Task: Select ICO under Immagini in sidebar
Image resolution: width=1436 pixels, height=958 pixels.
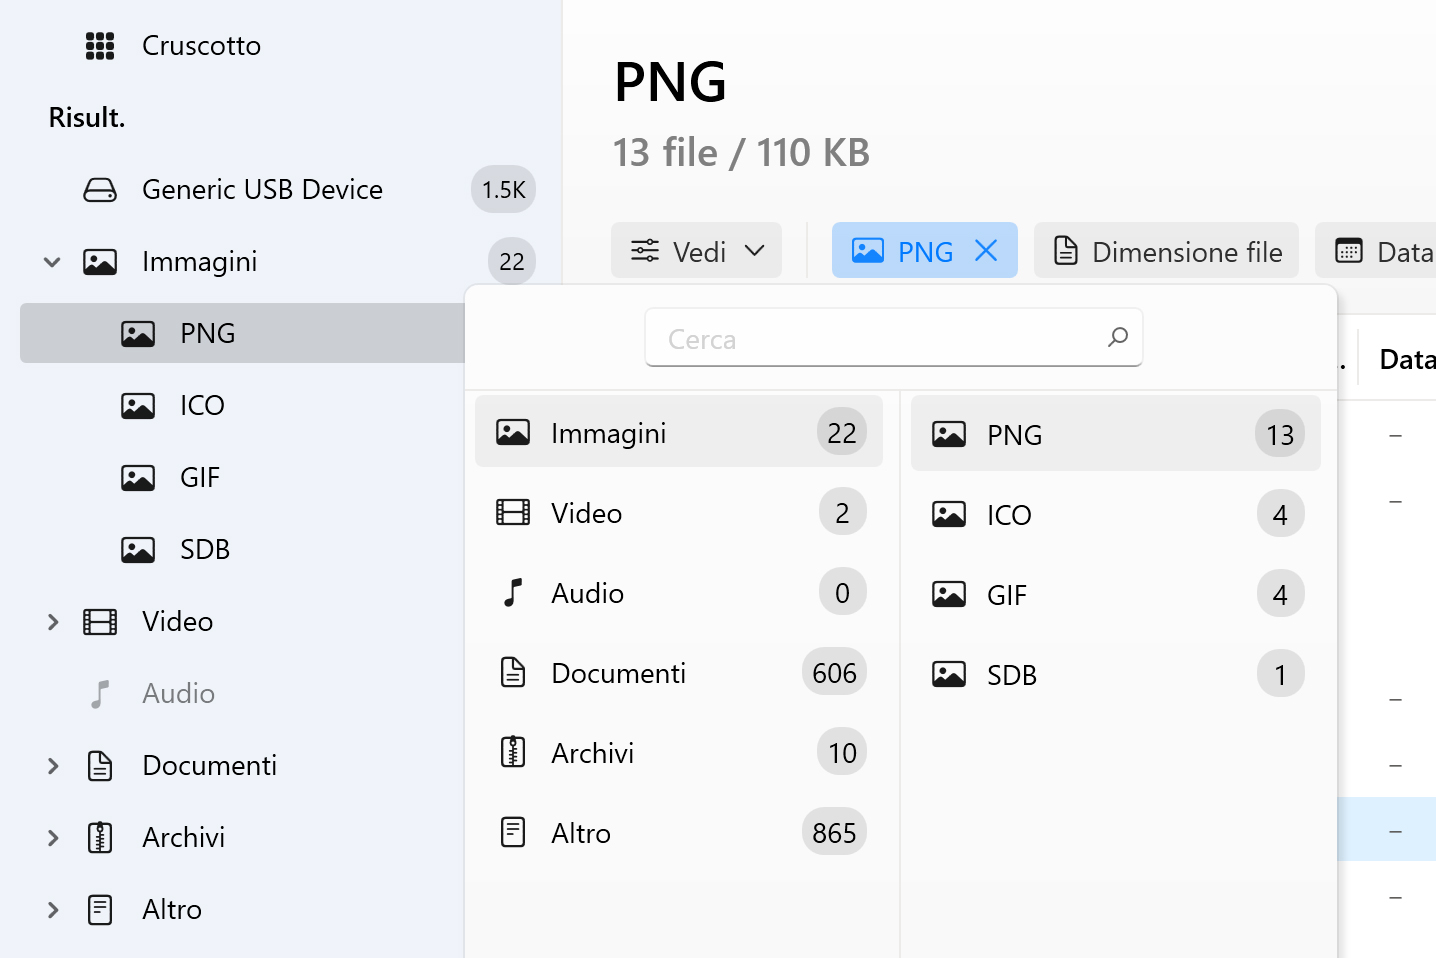Action: (243, 406)
